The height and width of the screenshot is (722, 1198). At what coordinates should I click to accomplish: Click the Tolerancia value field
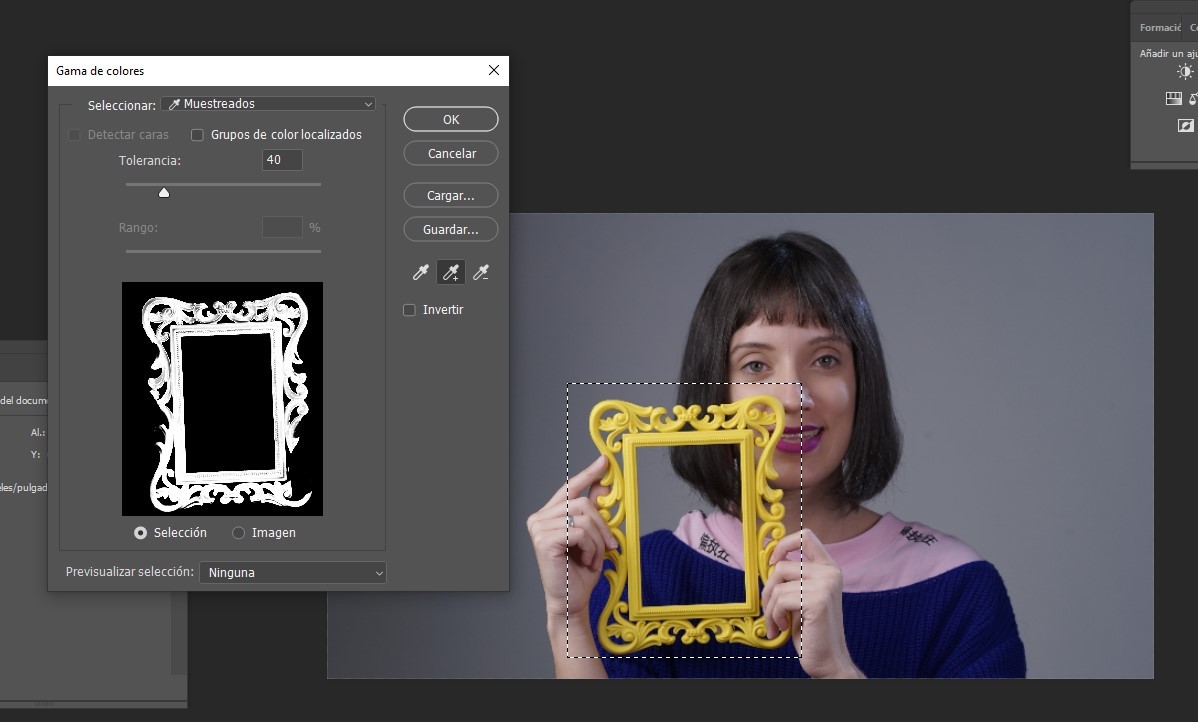coord(282,160)
